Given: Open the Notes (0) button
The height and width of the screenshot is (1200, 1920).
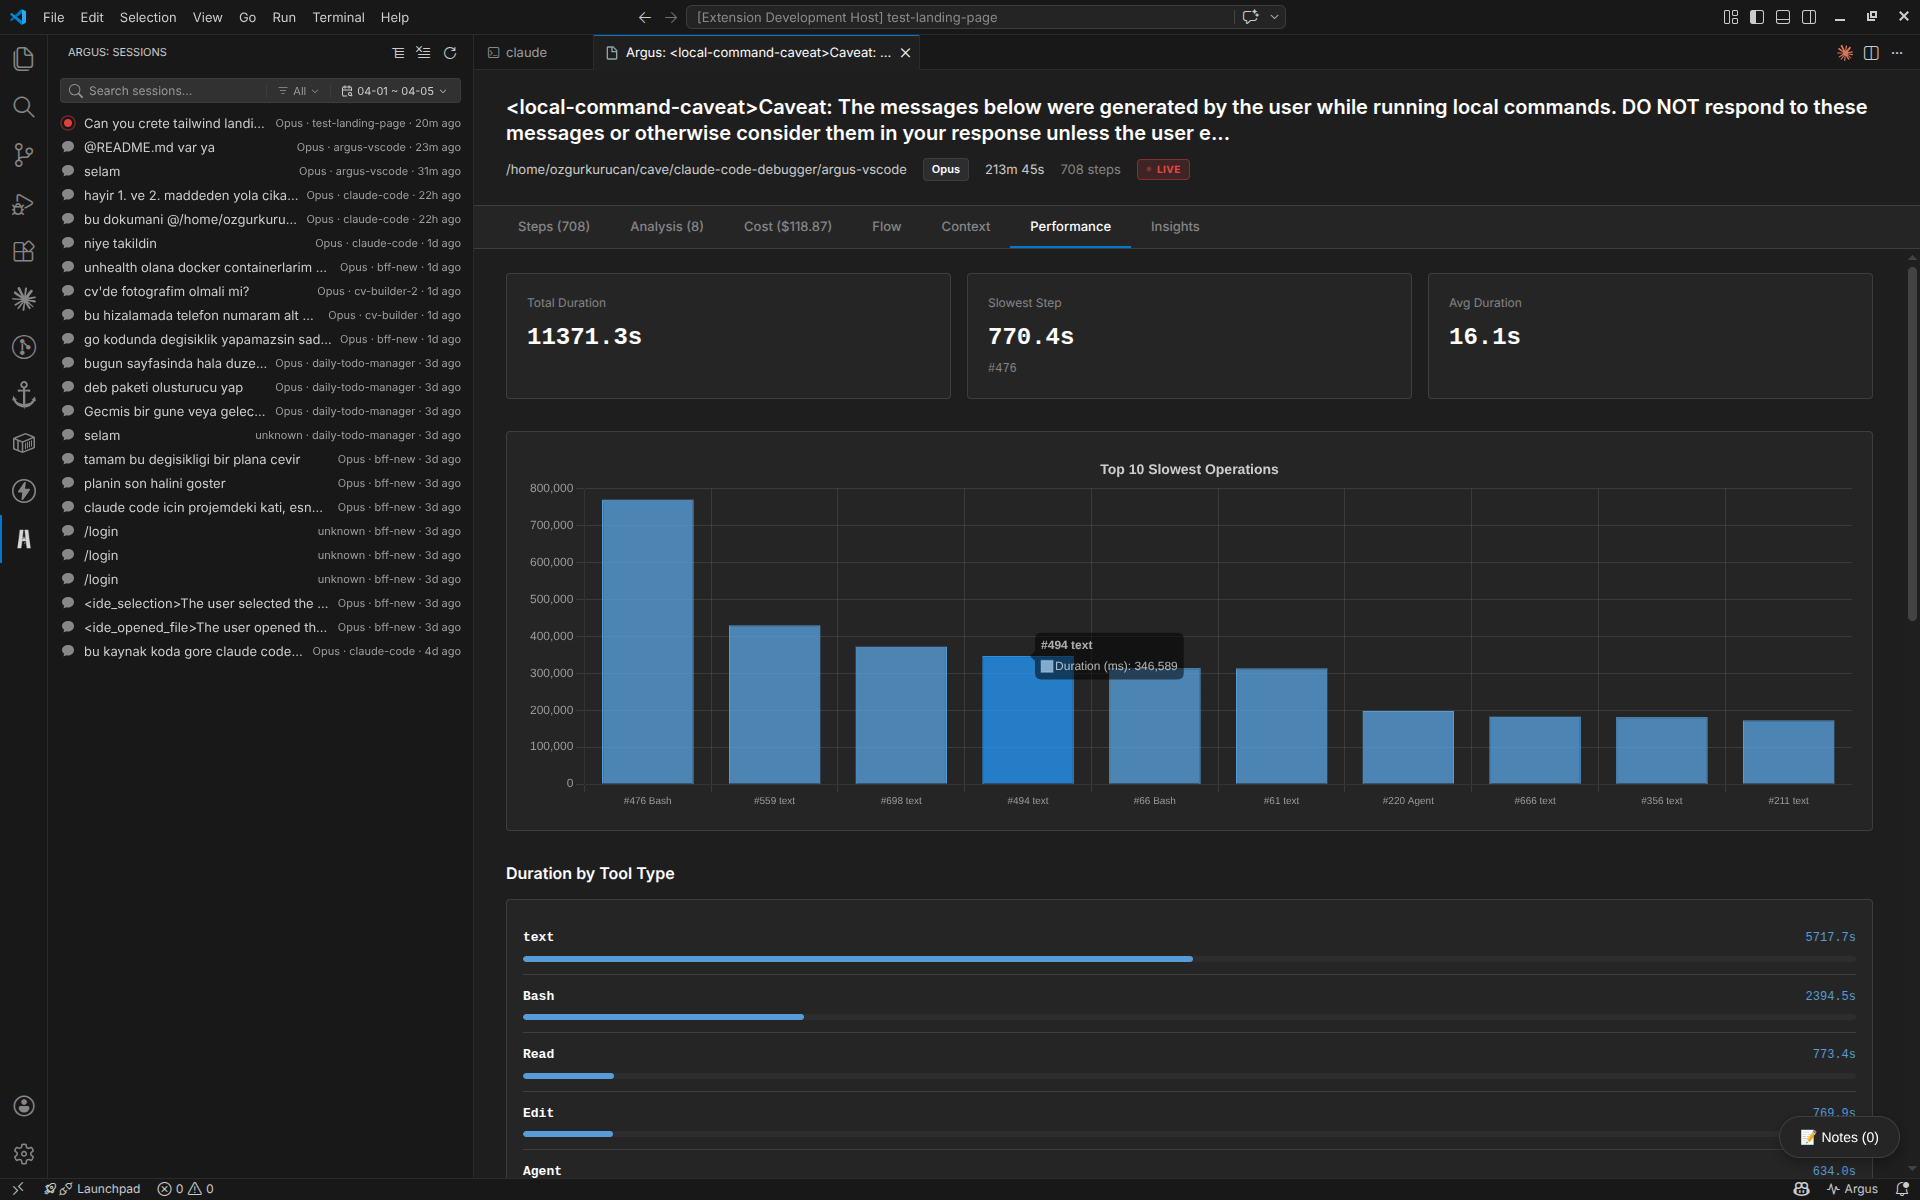Looking at the screenshot, I should pos(1840,1137).
